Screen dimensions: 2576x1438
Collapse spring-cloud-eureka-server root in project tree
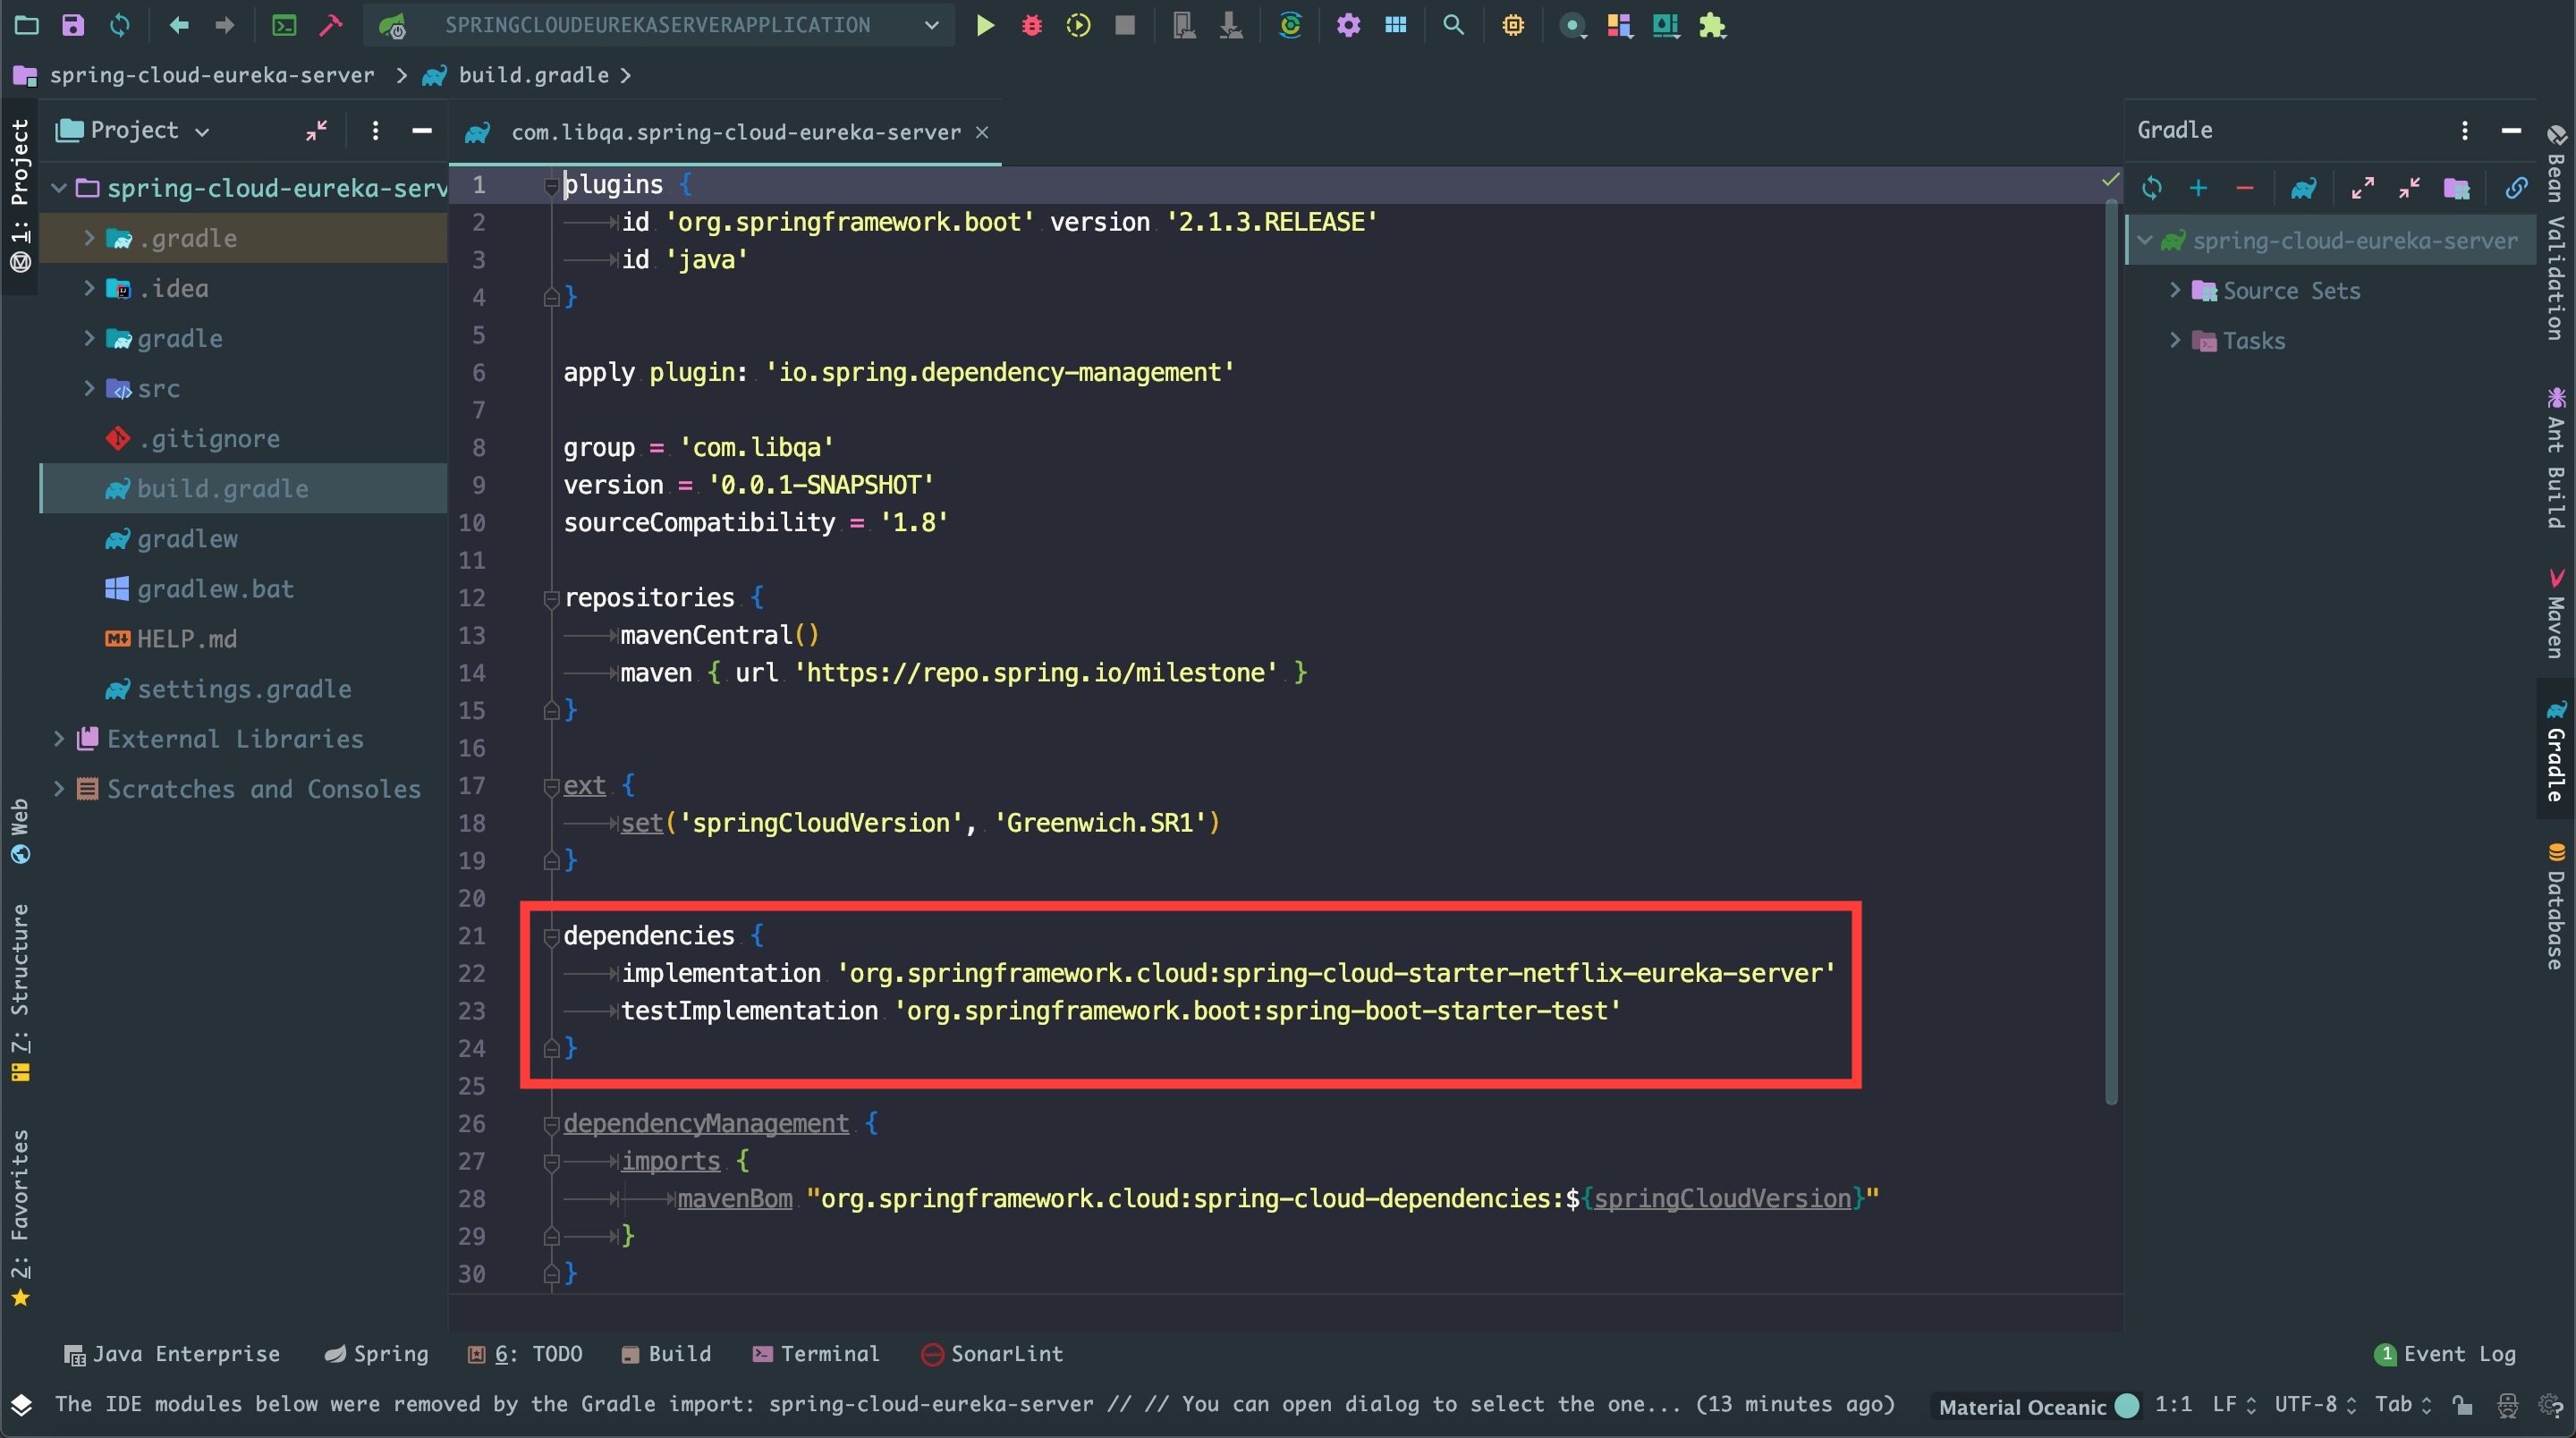[x=59, y=188]
